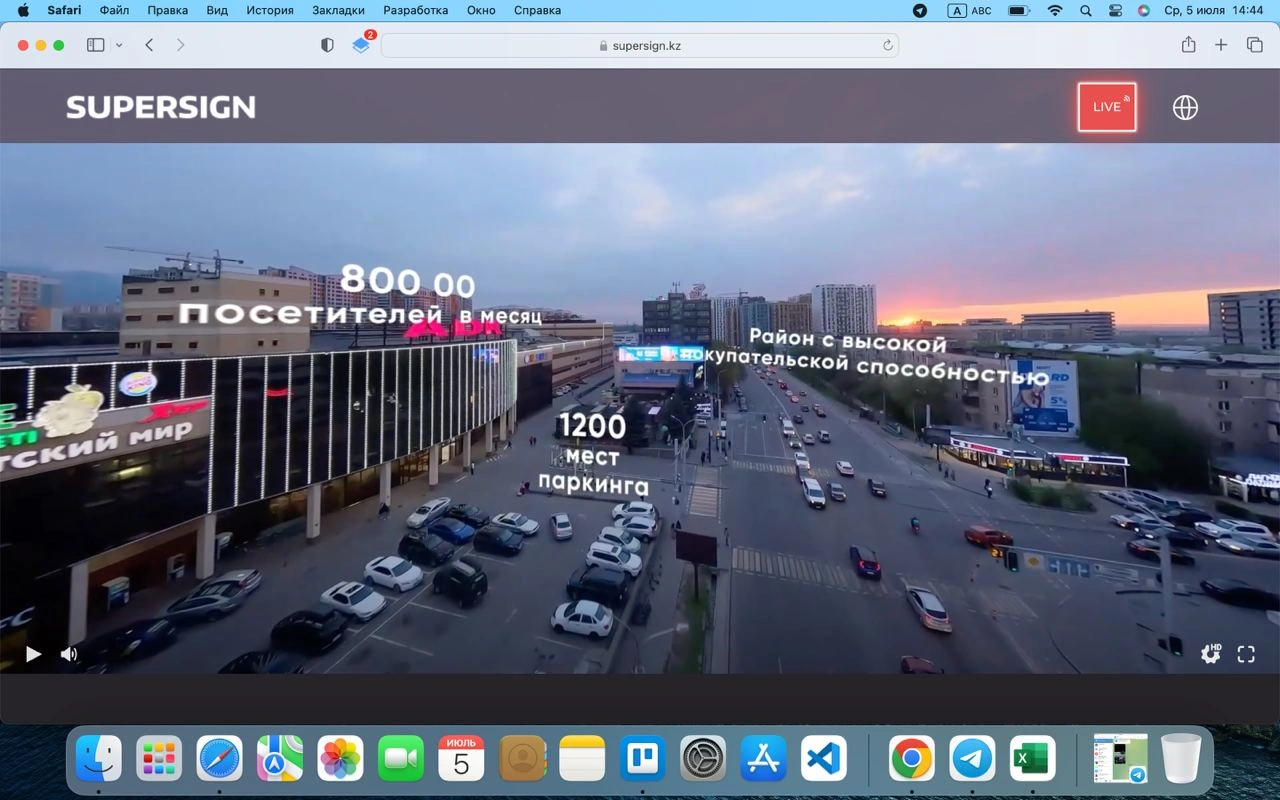Open the Вид menu
The image size is (1280, 800).
[217, 10]
